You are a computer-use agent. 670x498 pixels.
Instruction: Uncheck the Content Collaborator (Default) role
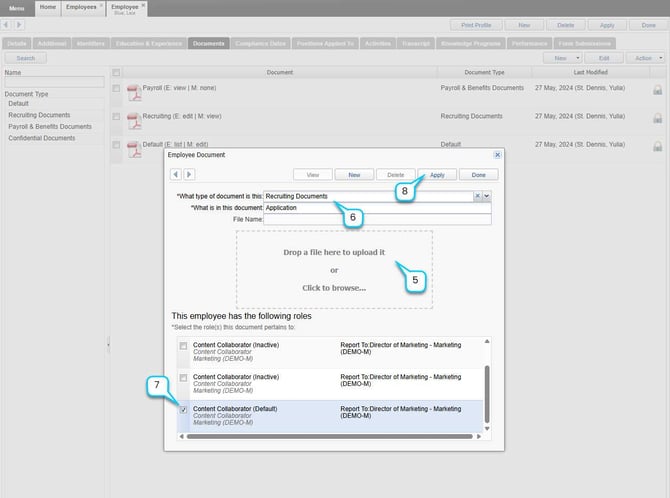tap(182, 409)
